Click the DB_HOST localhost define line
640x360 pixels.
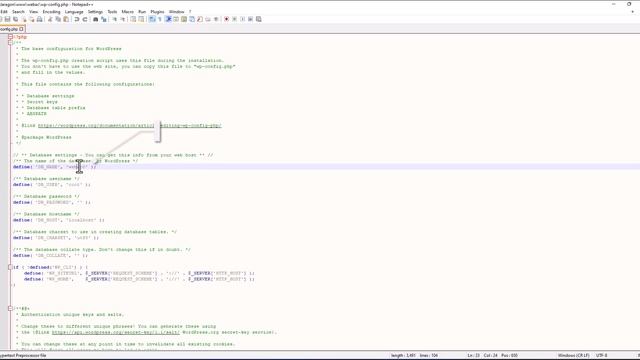coord(58,220)
